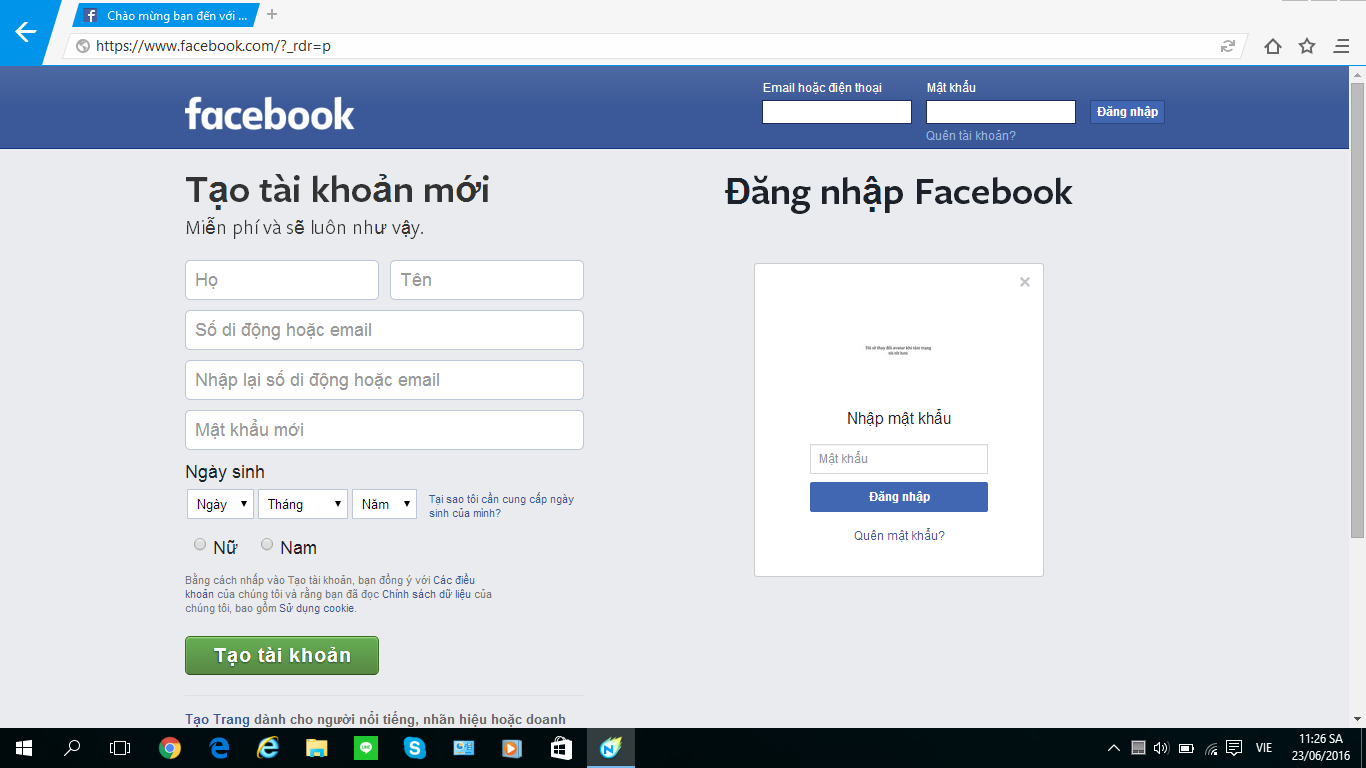
Task: Open Google Chrome from the taskbar
Action: click(x=170, y=748)
